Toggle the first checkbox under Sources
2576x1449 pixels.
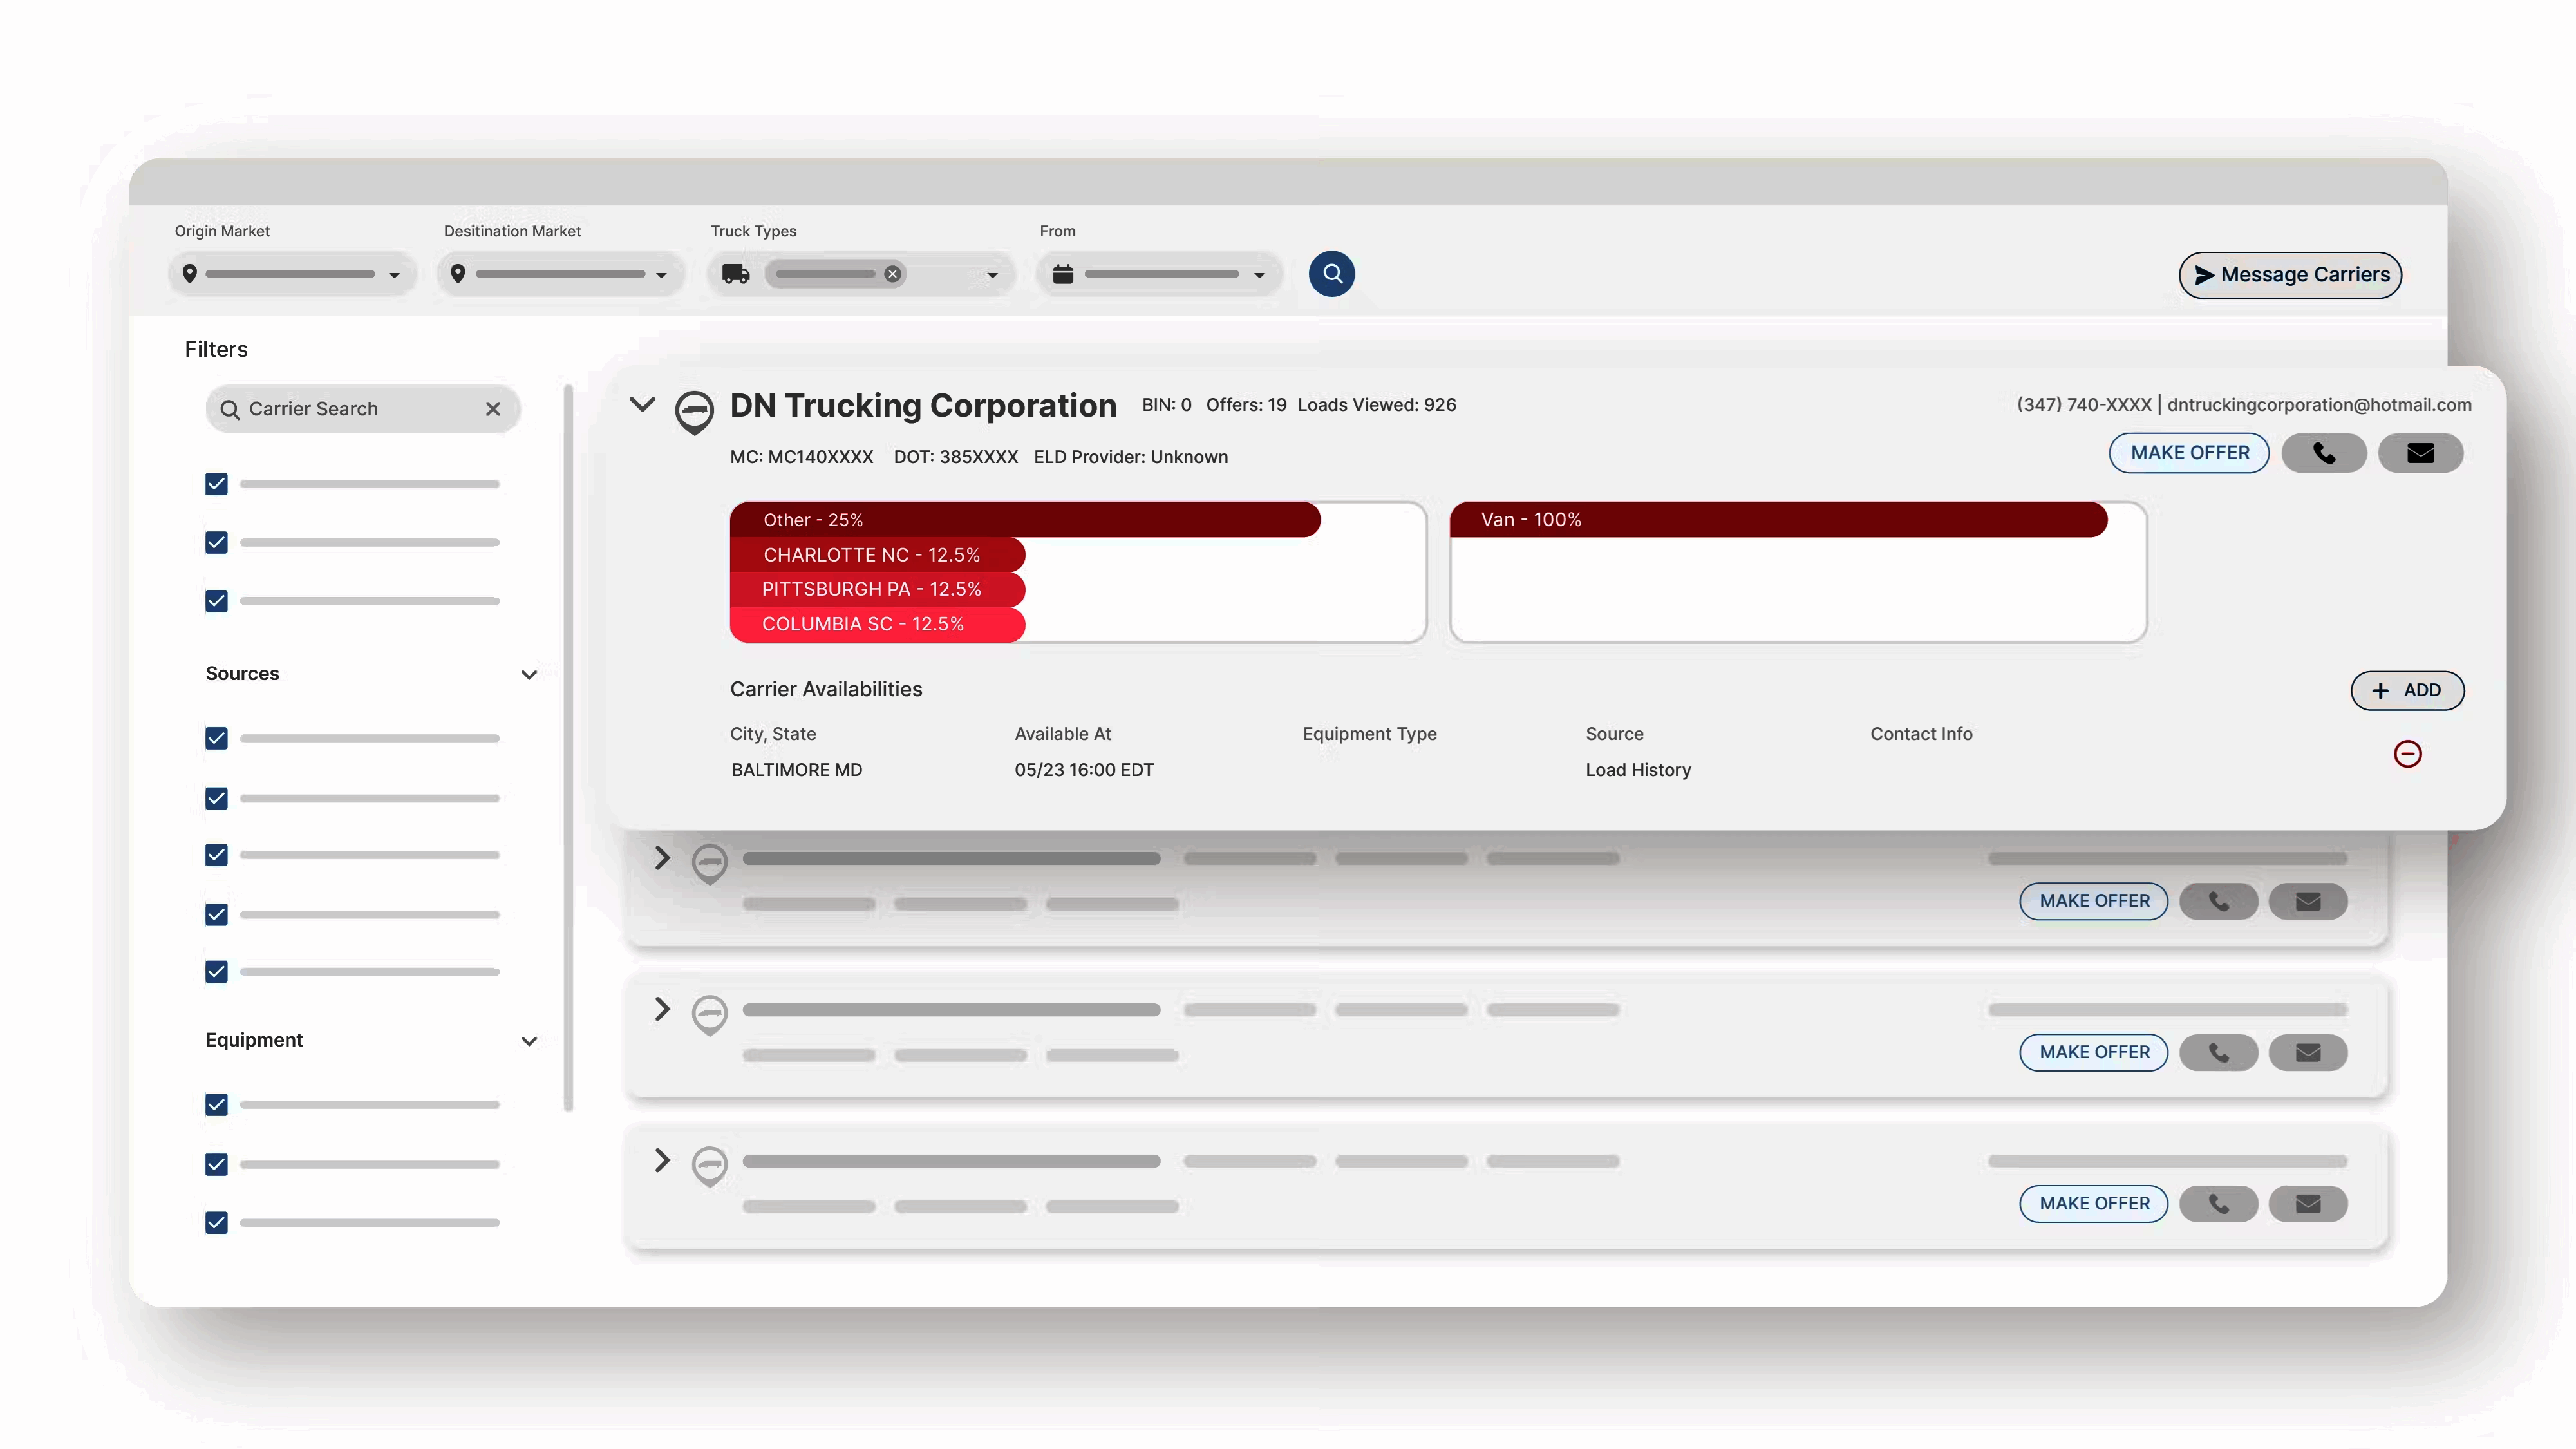[x=216, y=738]
